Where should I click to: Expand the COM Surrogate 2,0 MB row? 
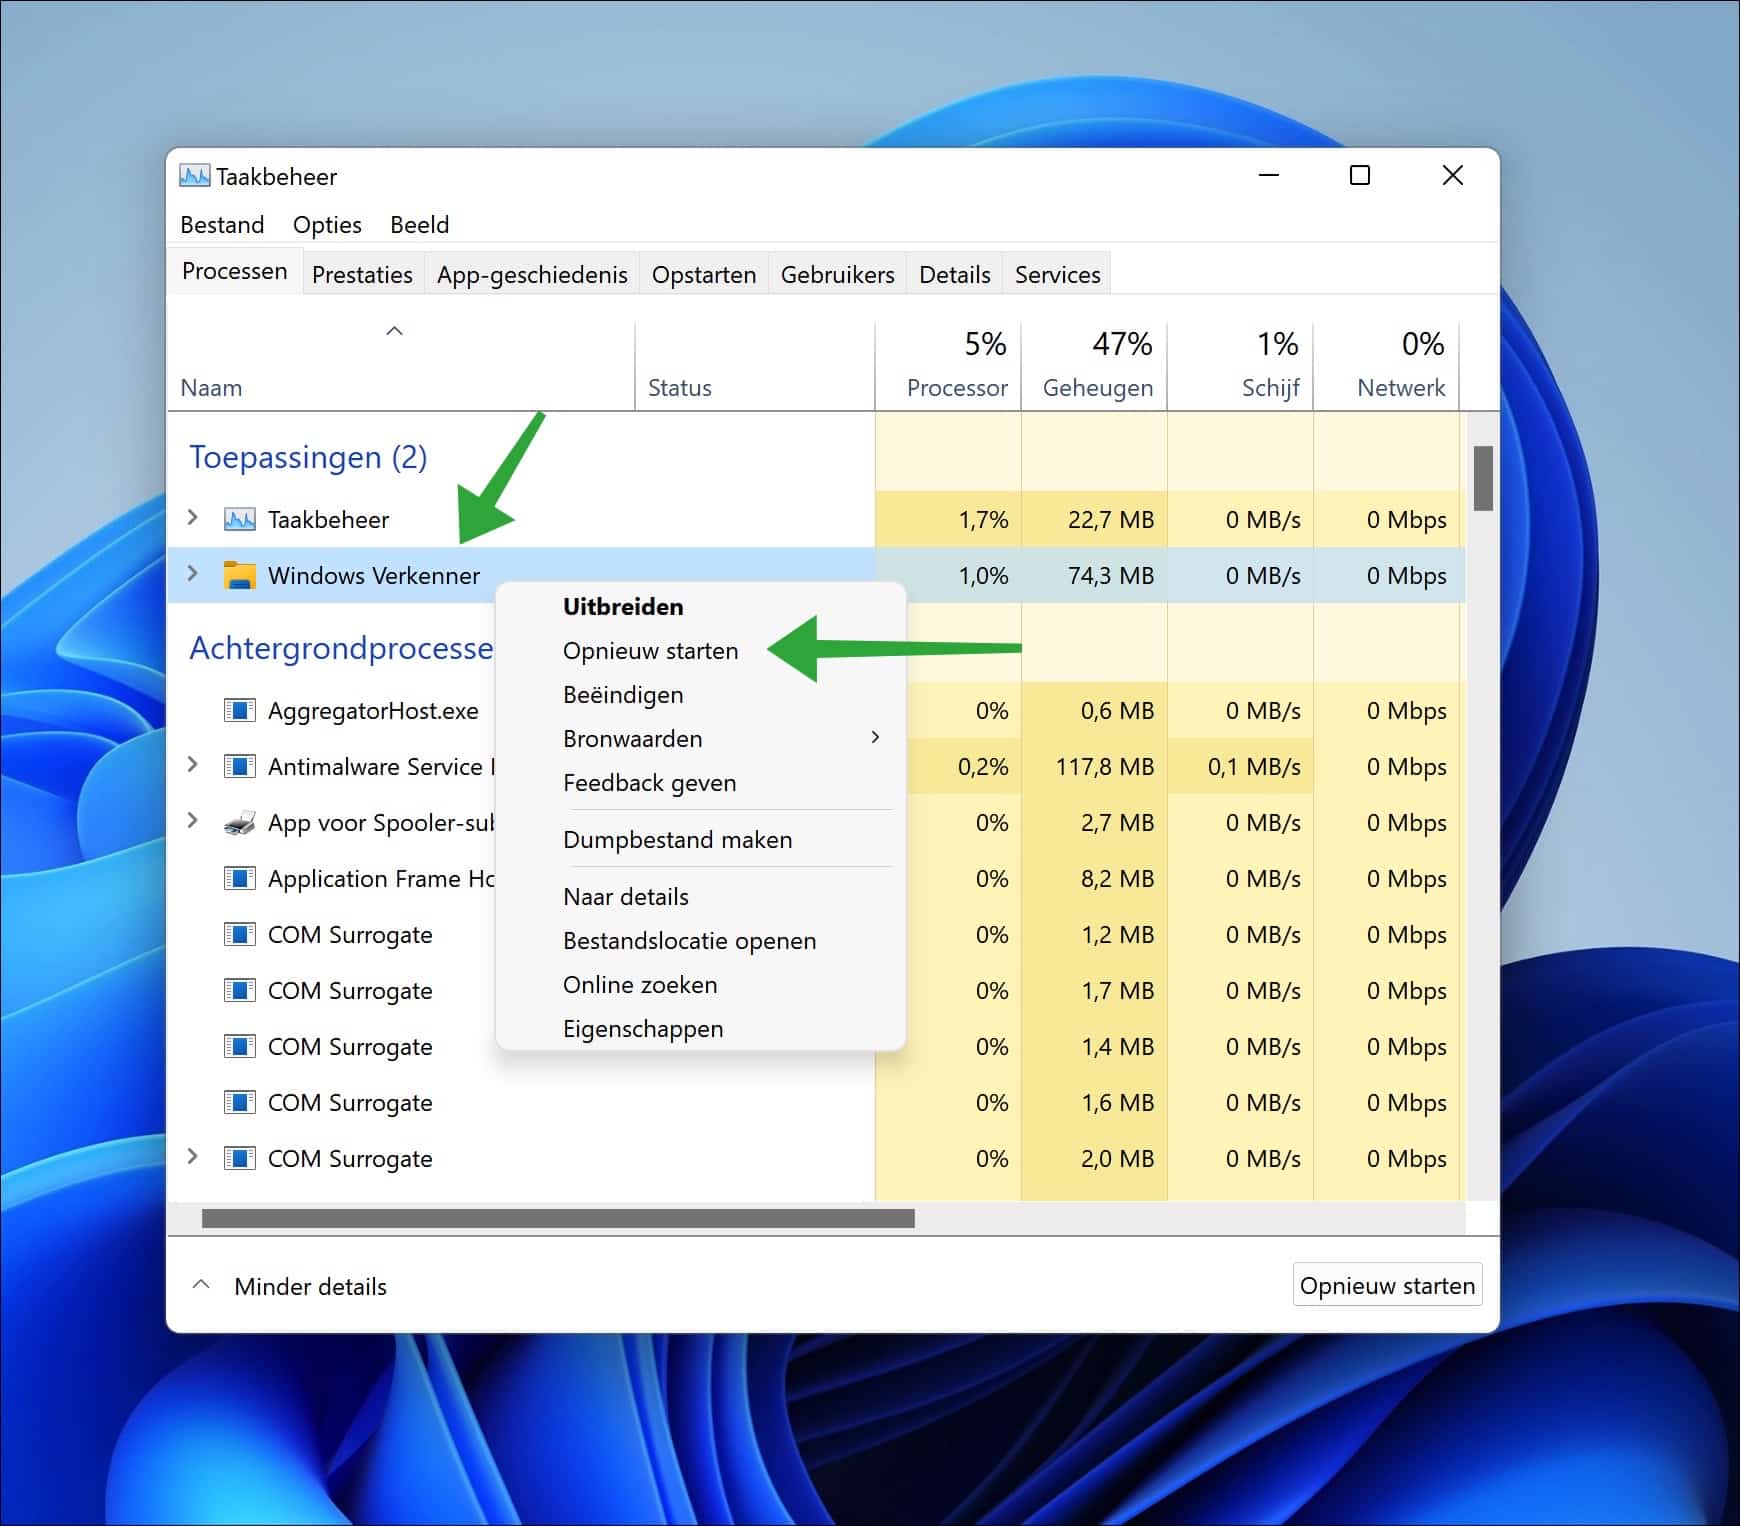coord(193,1157)
